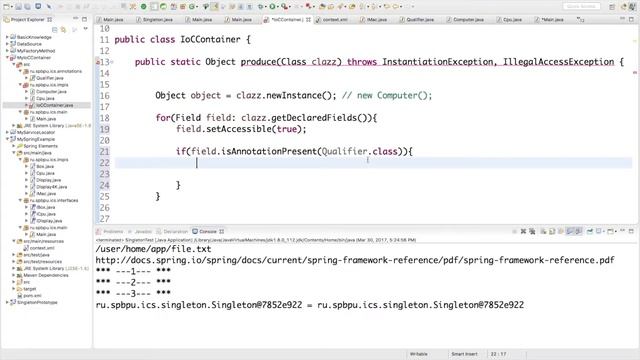The height and width of the screenshot is (360, 640).
Task: Click the Writable status bar entry
Action: 418,354
